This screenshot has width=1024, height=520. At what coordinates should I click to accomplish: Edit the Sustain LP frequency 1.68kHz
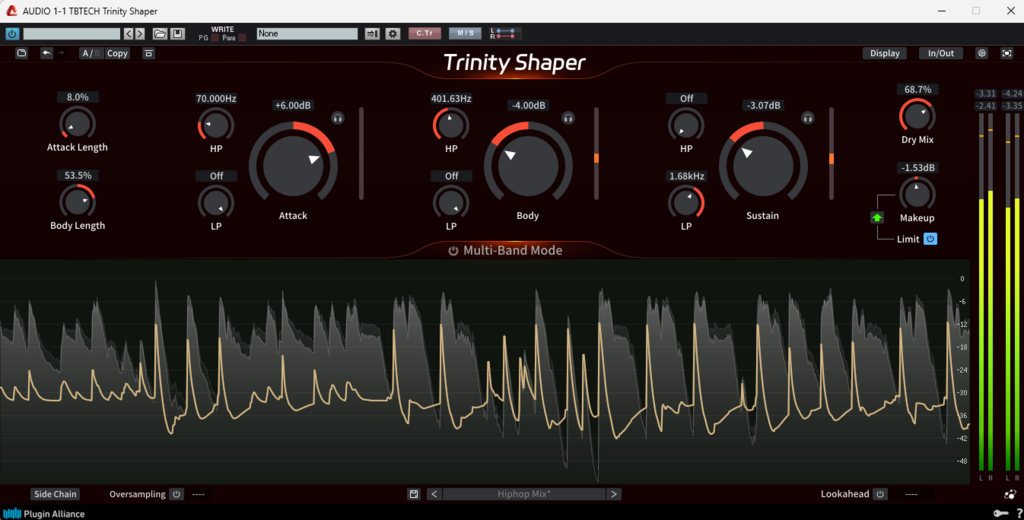tap(686, 176)
